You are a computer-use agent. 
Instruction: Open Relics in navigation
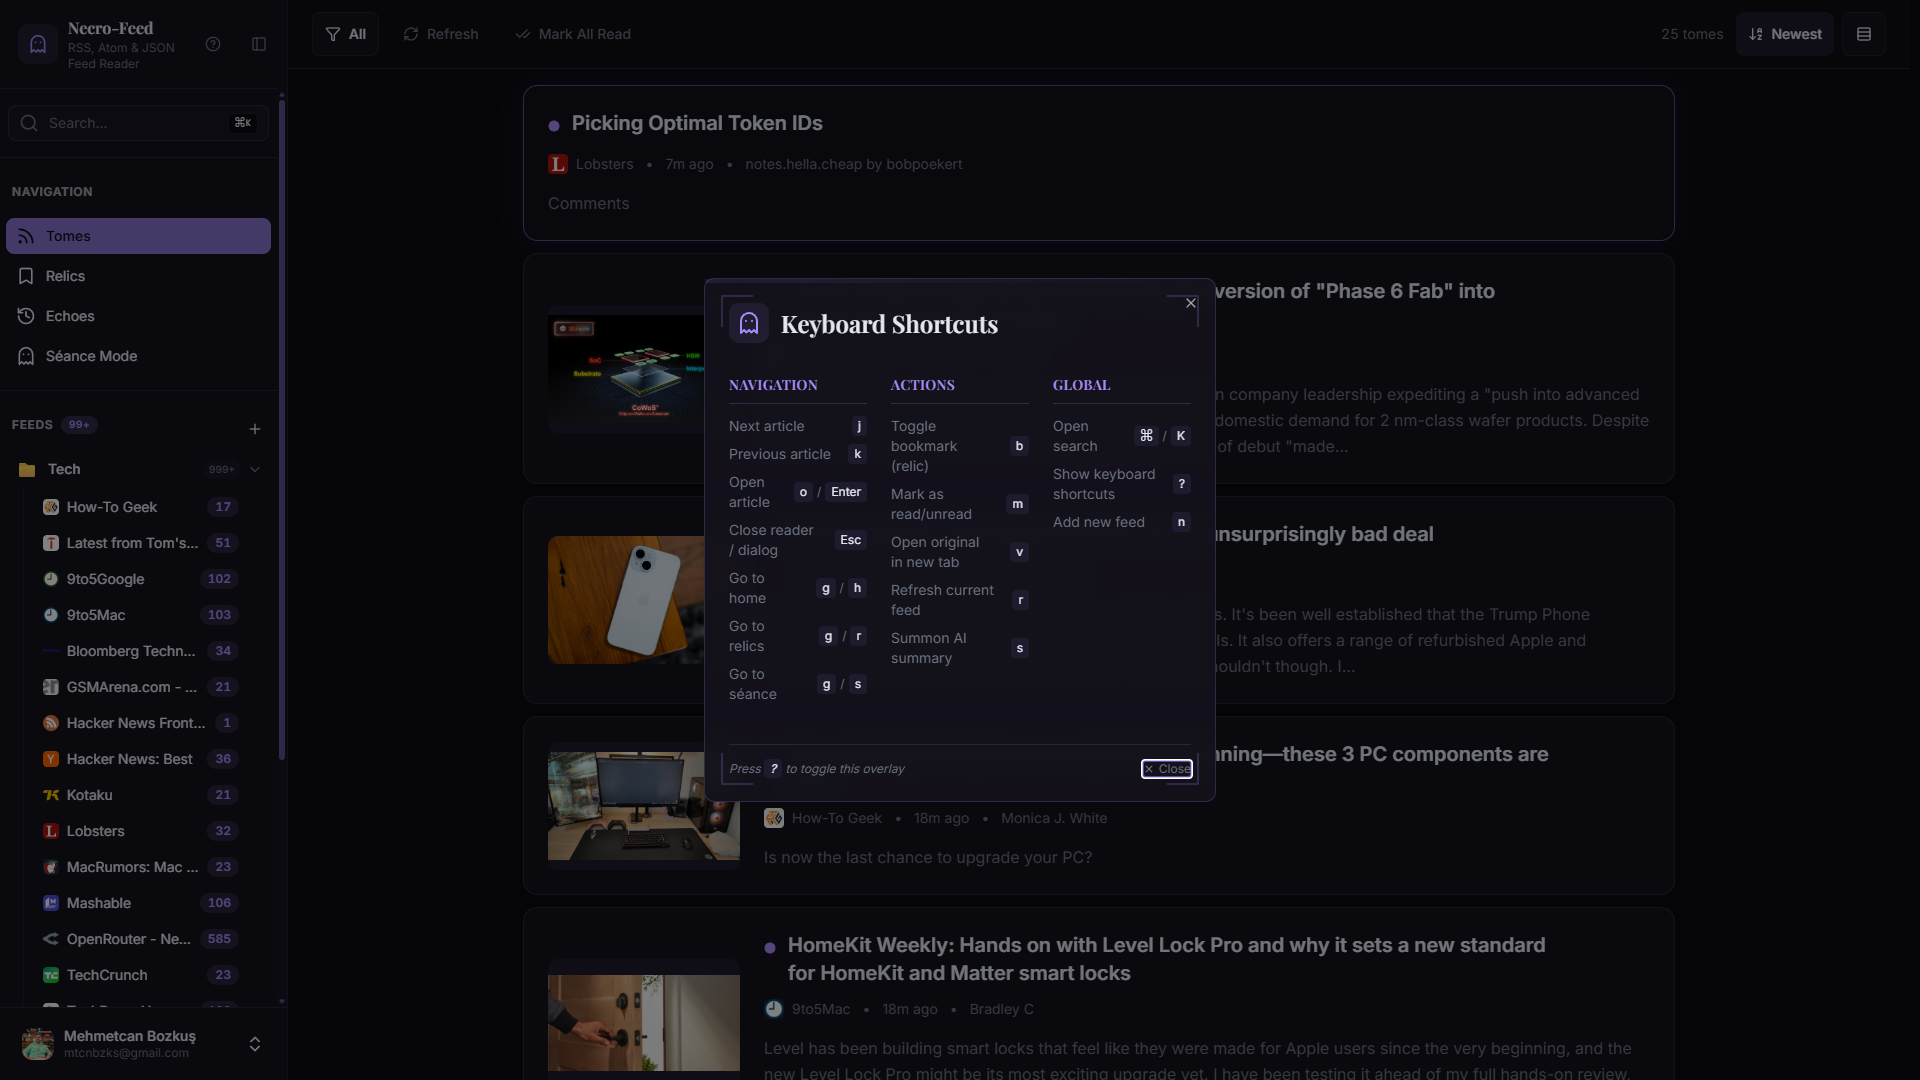[x=65, y=276]
